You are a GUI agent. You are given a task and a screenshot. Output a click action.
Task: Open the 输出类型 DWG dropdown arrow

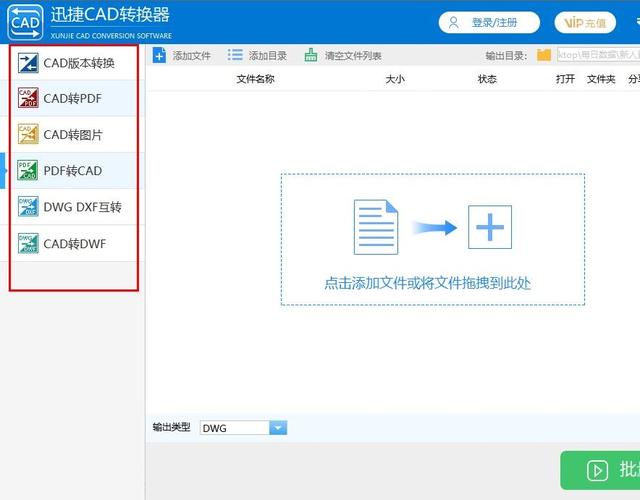coord(278,428)
